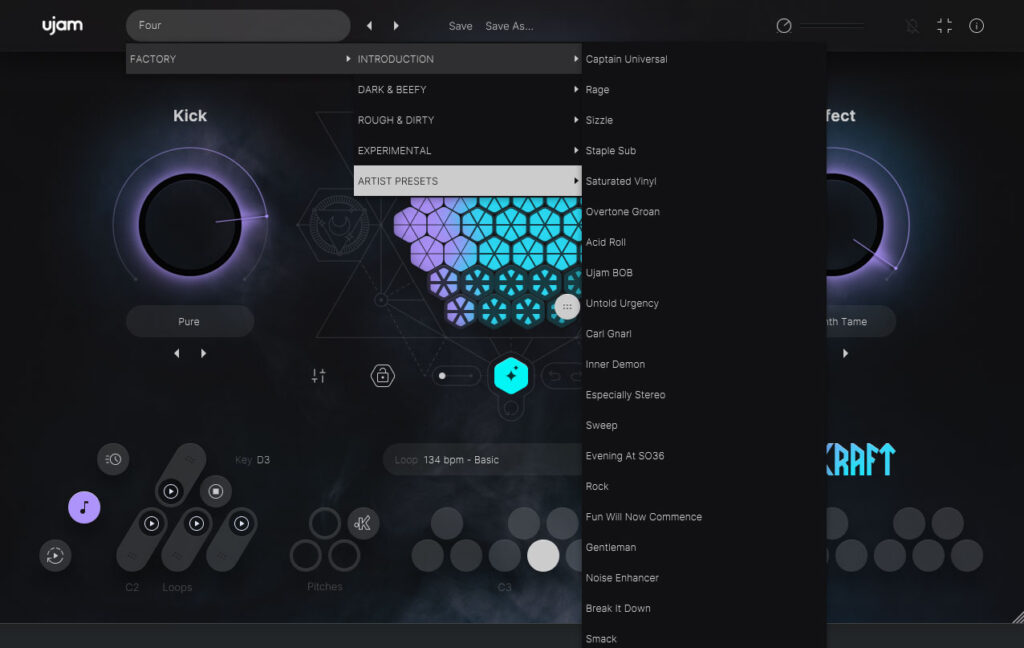Screen dimensions: 1024x648
Task: Open the Pure kick sound selector
Action: pyautogui.click(x=190, y=321)
